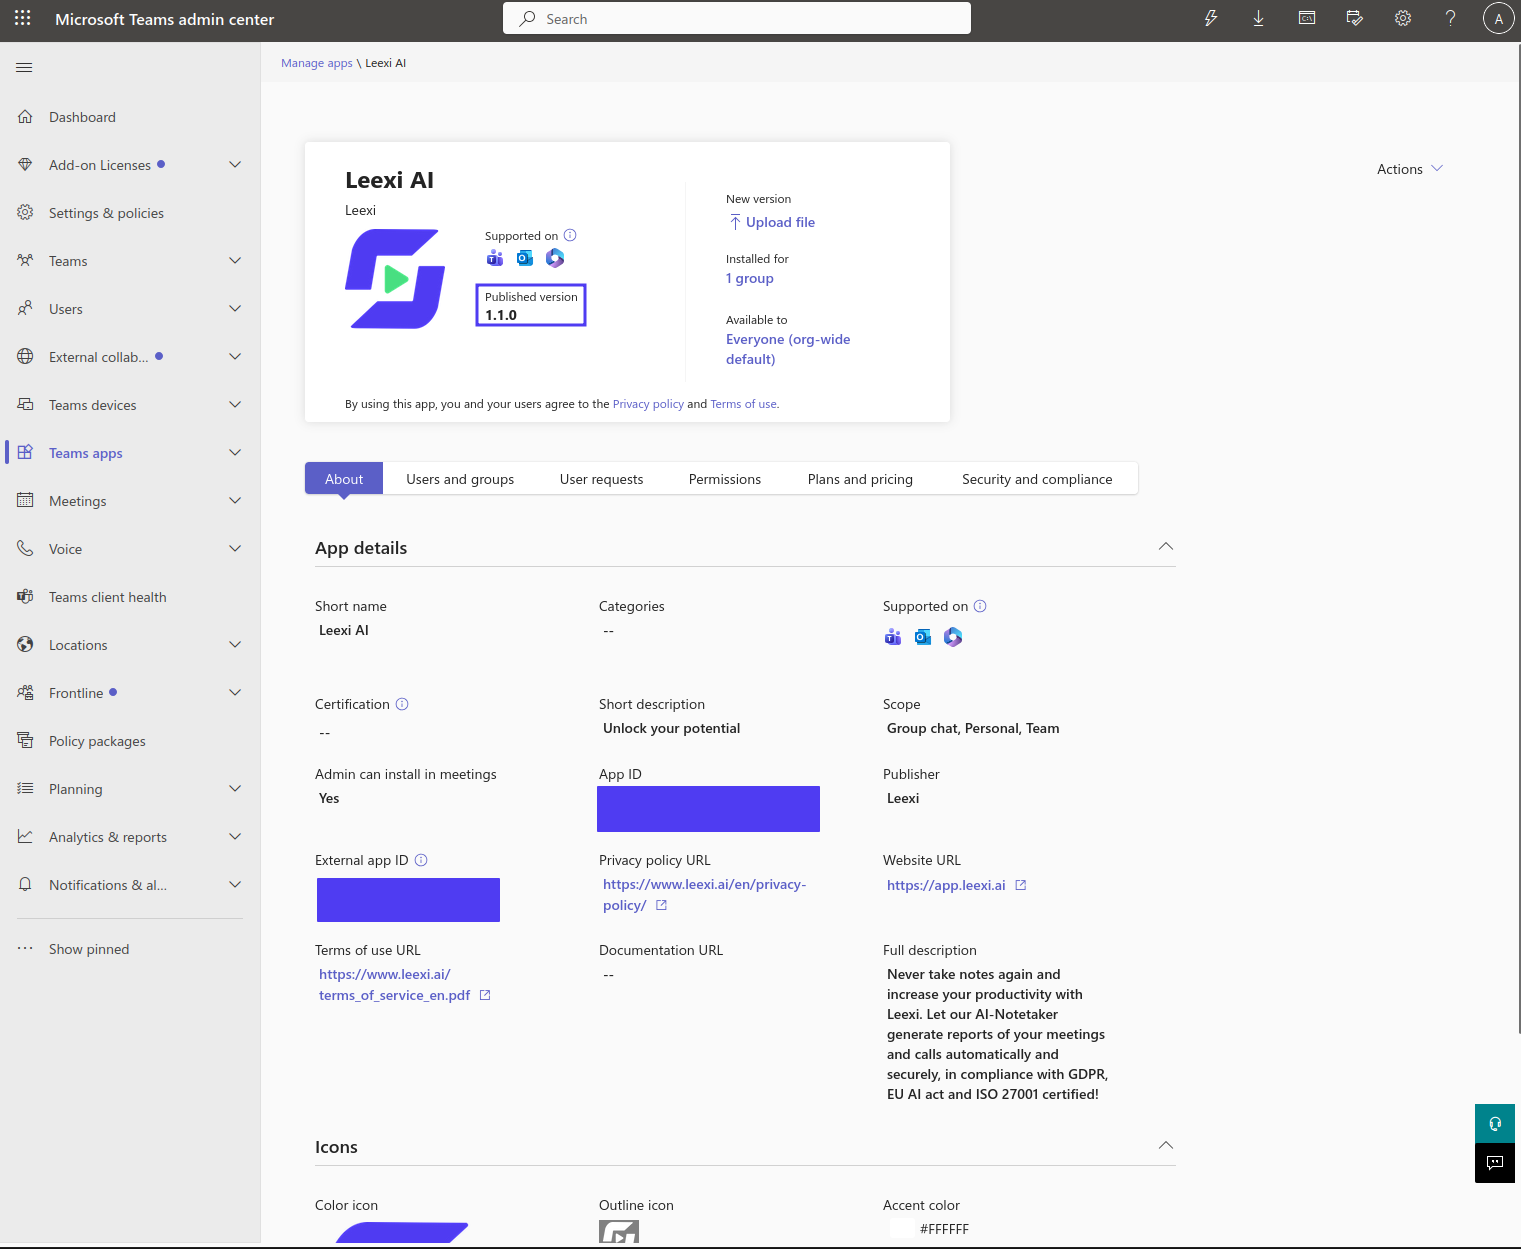The height and width of the screenshot is (1249, 1521).
Task: Click the info icon beside Supported on in App details
Action: coord(980,606)
